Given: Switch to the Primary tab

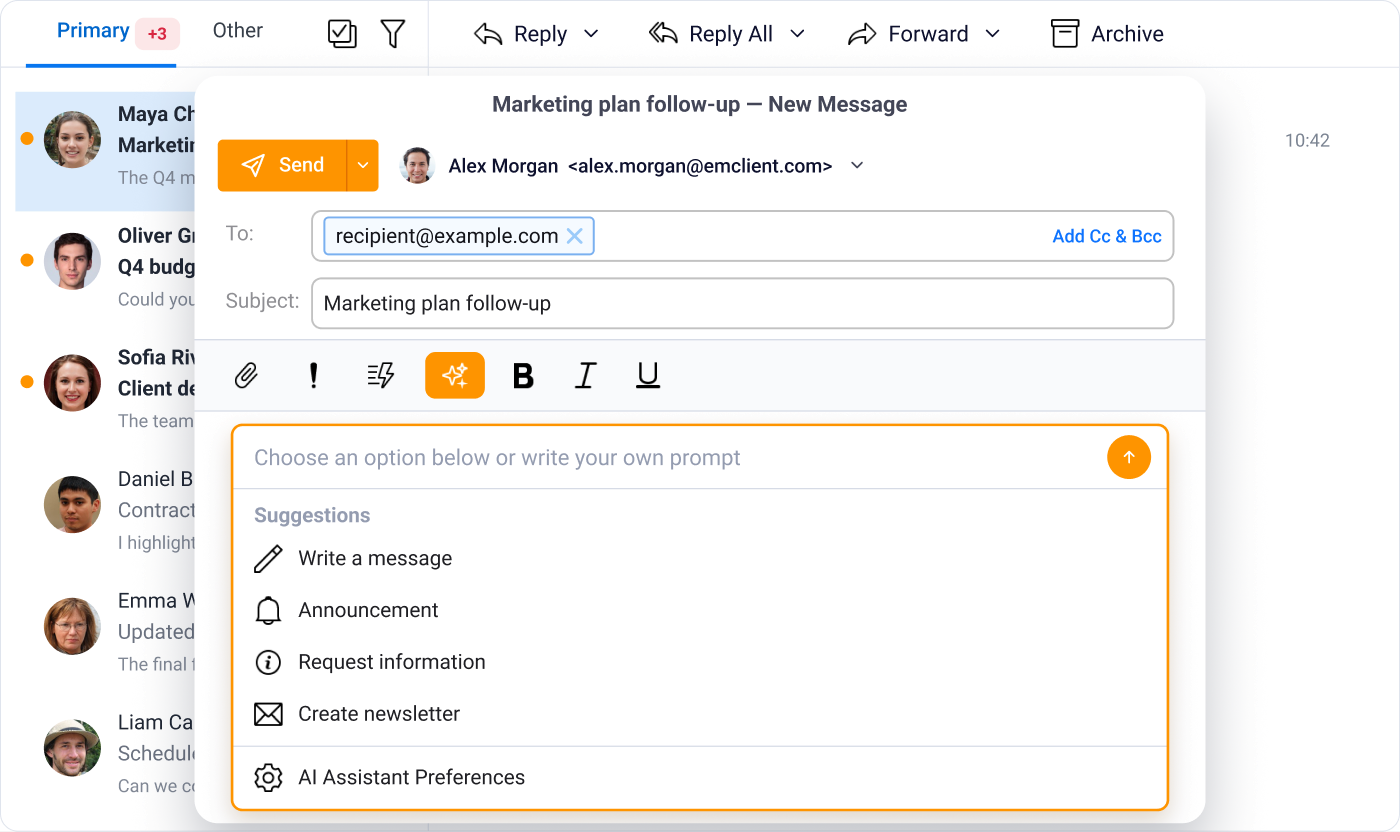Looking at the screenshot, I should [93, 31].
